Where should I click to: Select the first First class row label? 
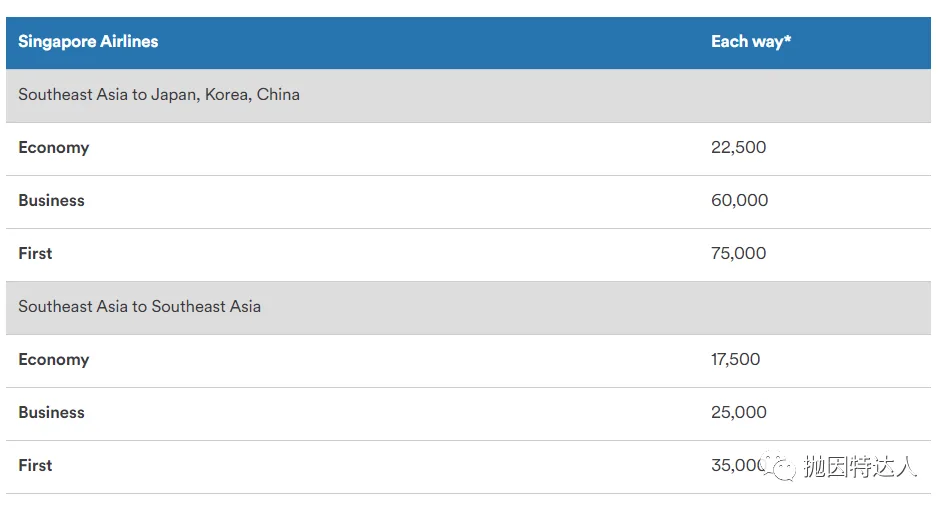35,253
